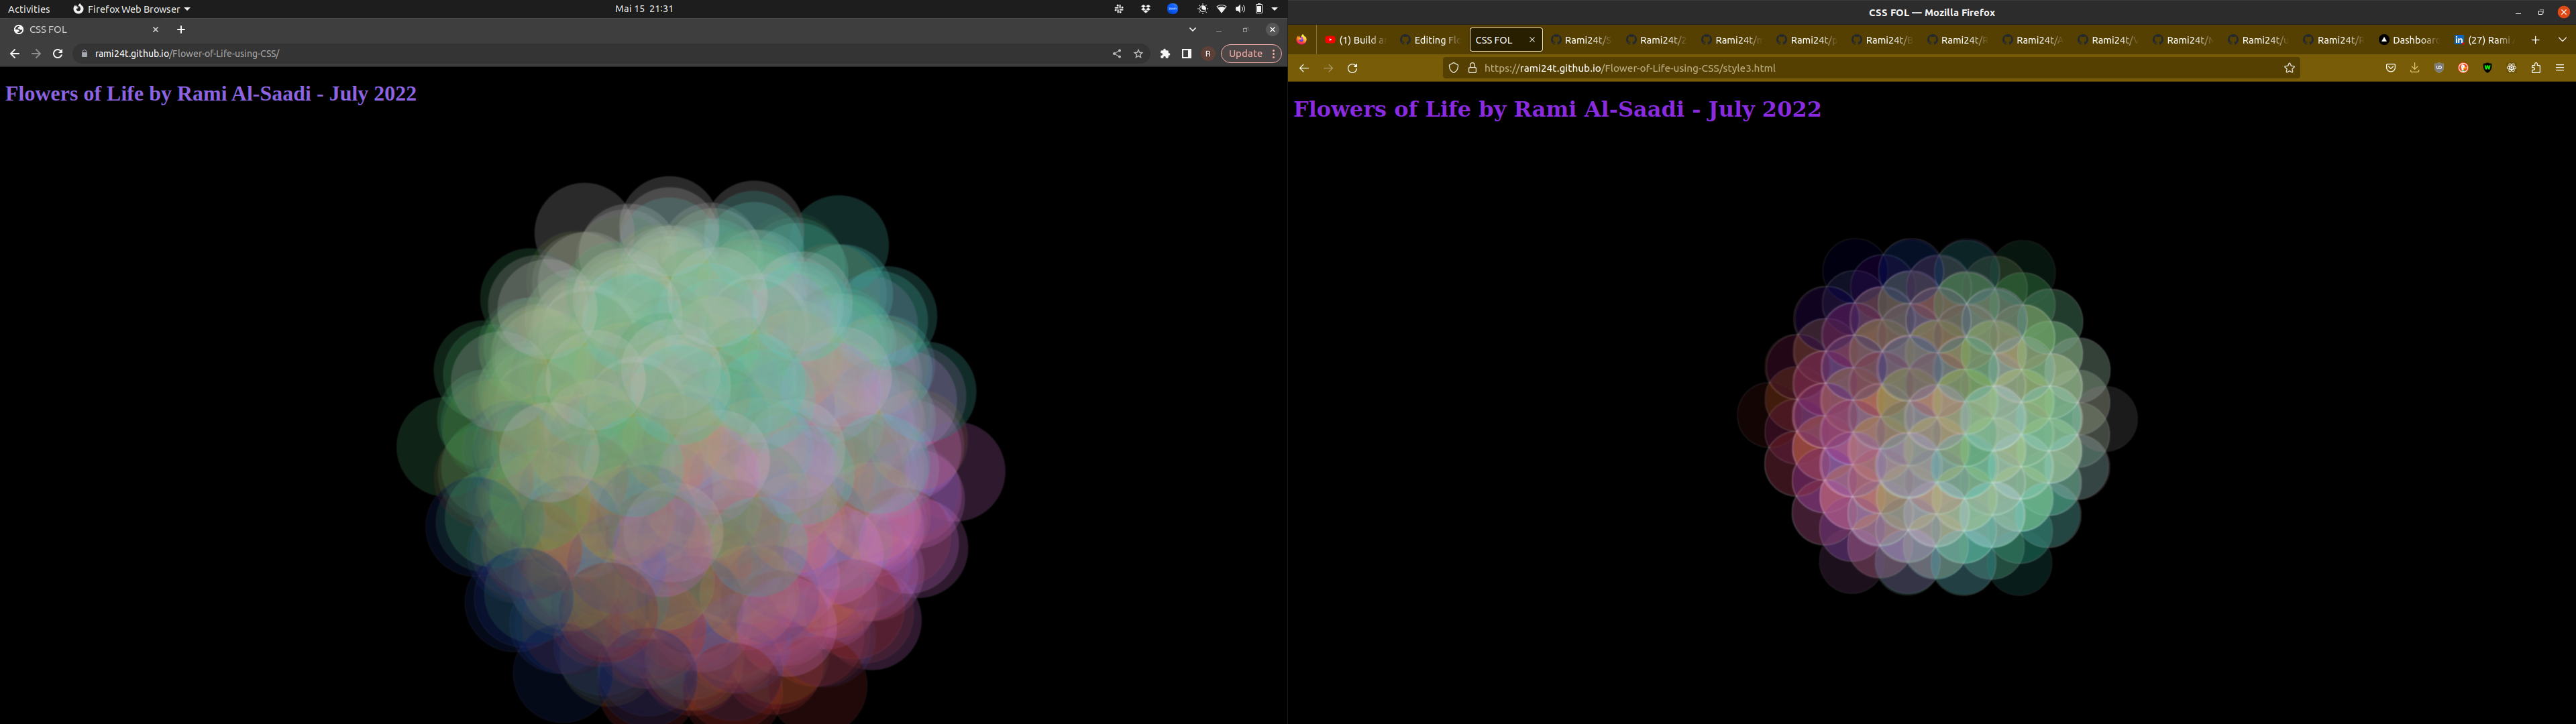The height and width of the screenshot is (724, 2576).
Task: Open the Firefox Web Browser app menu
Action: [131, 9]
